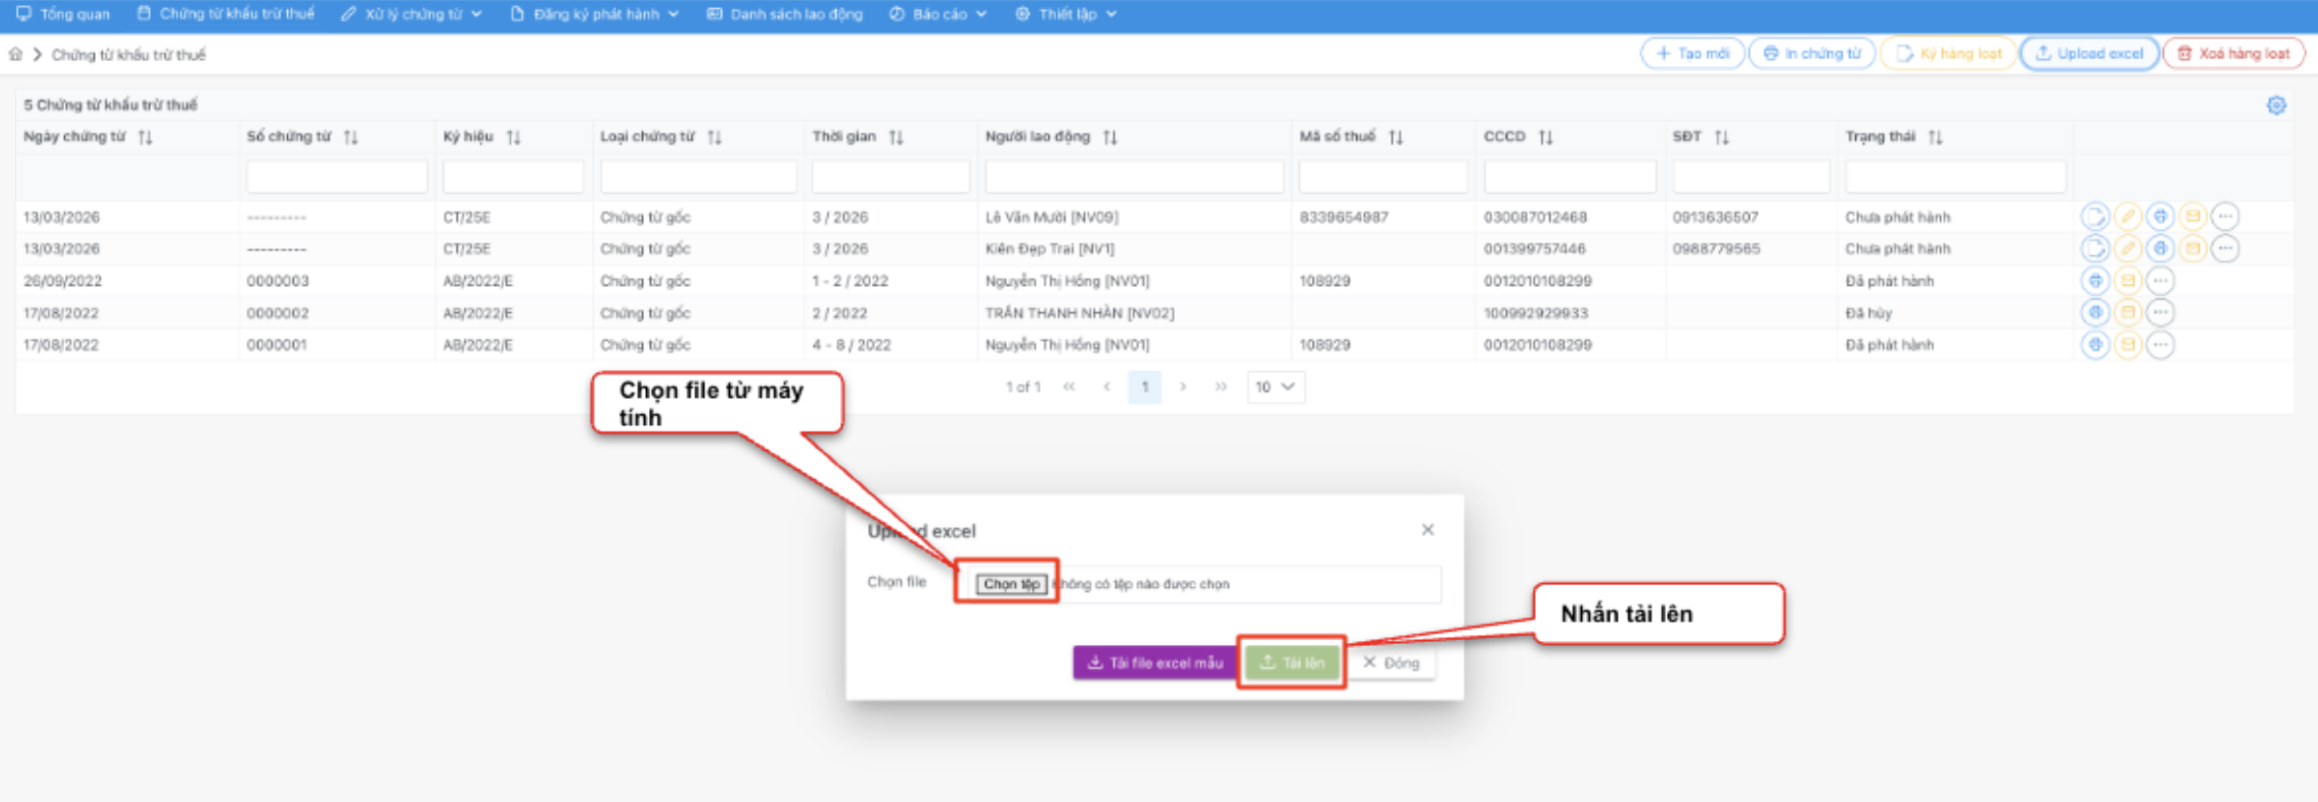Image resolution: width=2318 pixels, height=802 pixels.
Task: Expand the Báo cáo dropdown menu
Action: [938, 14]
